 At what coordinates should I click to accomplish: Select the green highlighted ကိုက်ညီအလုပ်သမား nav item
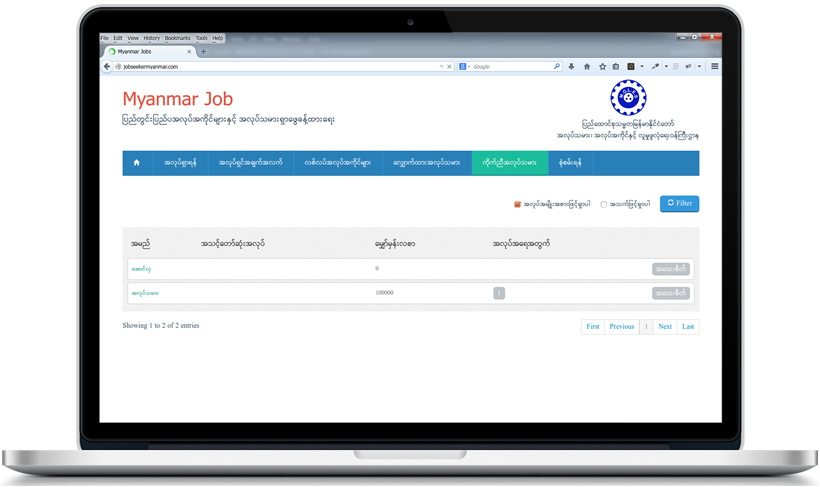click(510, 163)
